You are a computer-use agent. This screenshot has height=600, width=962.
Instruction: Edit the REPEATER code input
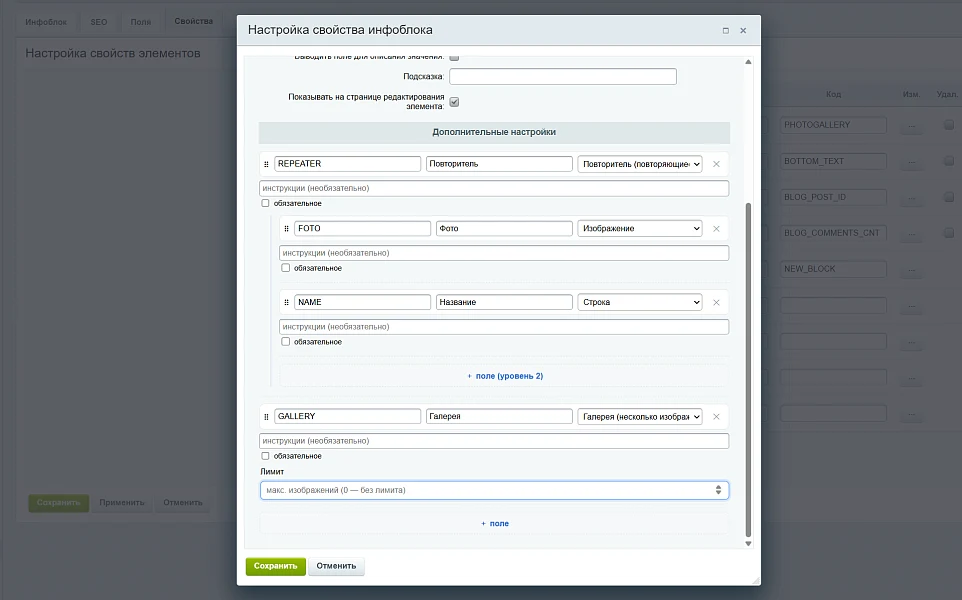tap(347, 164)
